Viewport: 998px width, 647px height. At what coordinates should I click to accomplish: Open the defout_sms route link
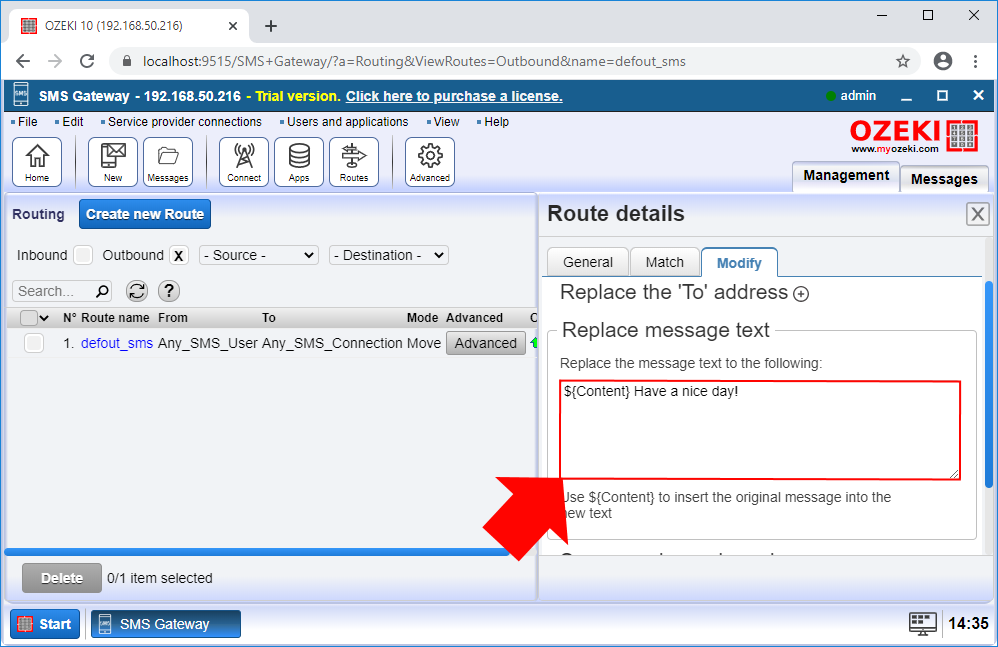(117, 343)
